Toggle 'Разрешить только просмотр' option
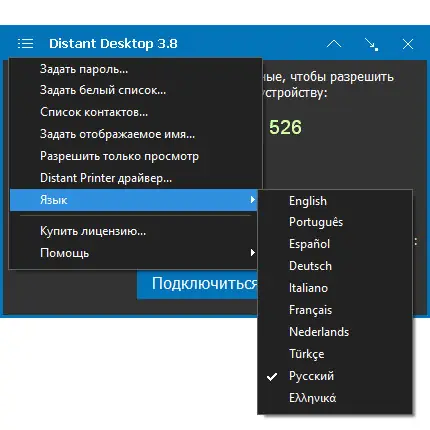Screen dimensions: 430x430 tap(133, 156)
